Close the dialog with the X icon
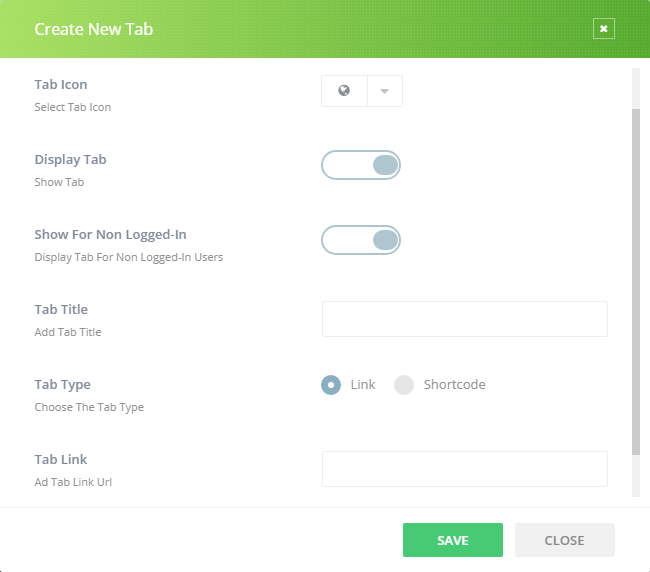Screen dimensions: 650x572 pos(603,29)
